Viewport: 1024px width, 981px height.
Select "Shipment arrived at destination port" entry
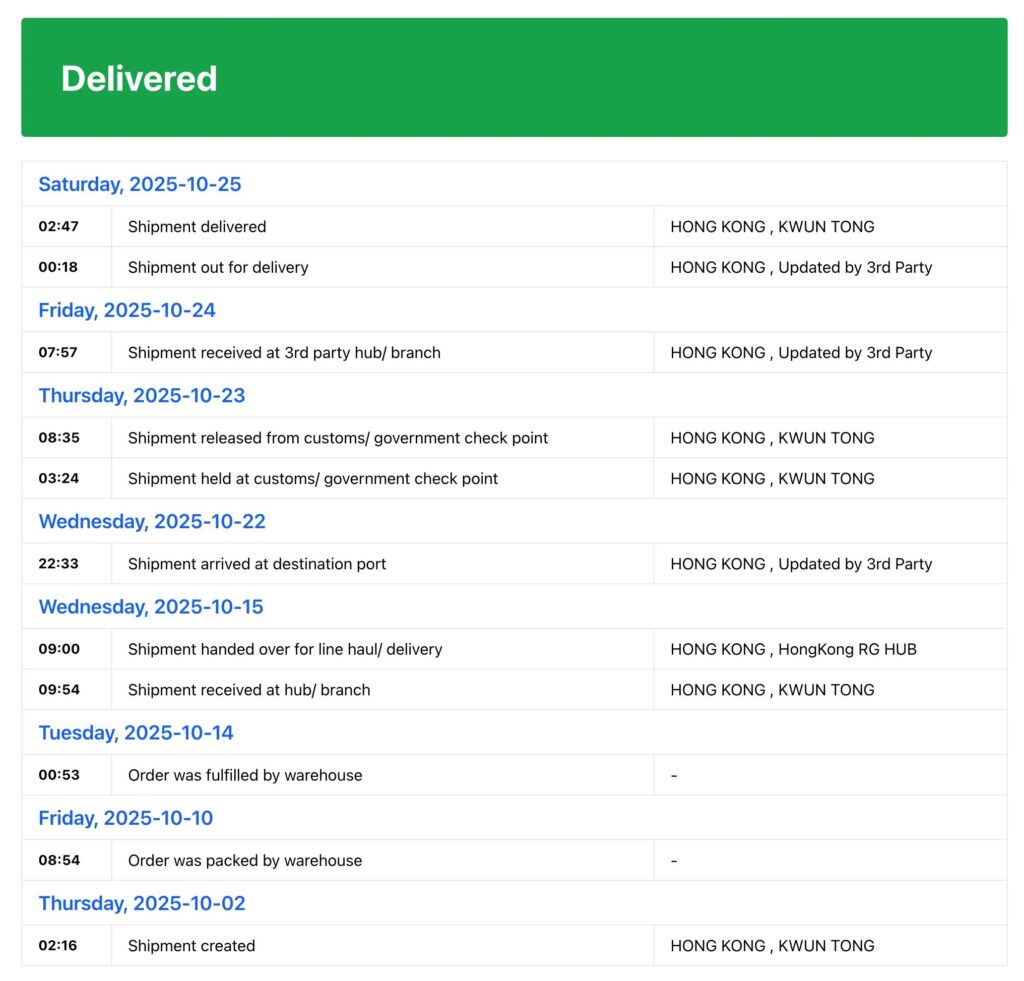click(257, 564)
